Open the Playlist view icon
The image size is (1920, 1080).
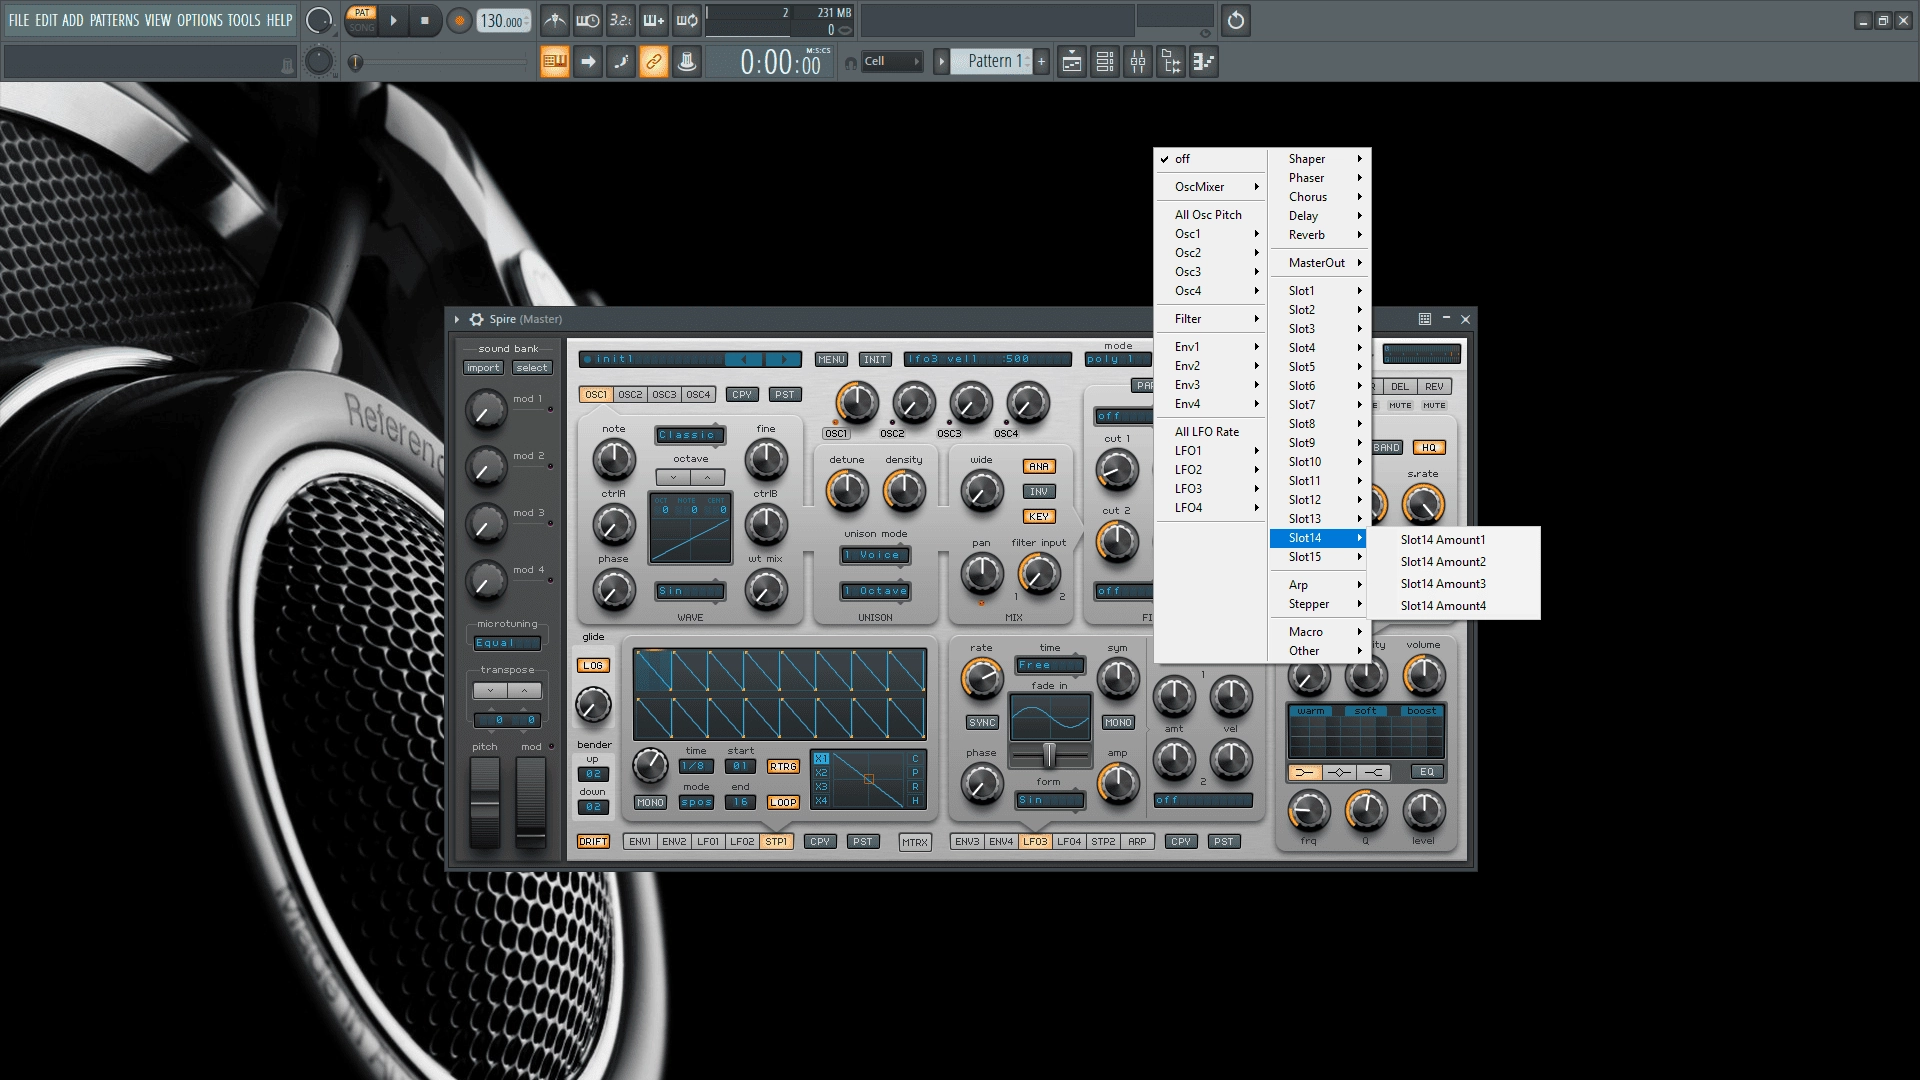tap(1072, 62)
